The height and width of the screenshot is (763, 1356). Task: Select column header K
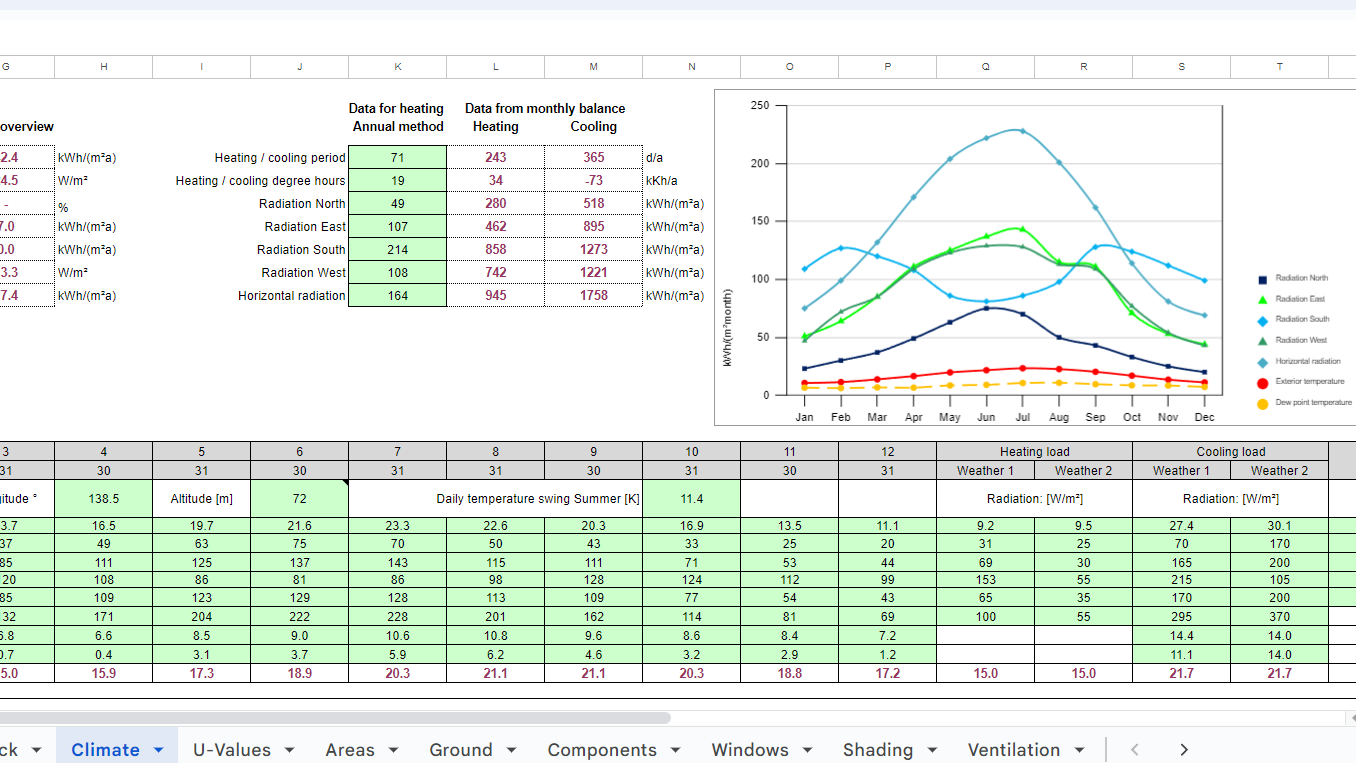point(396,67)
